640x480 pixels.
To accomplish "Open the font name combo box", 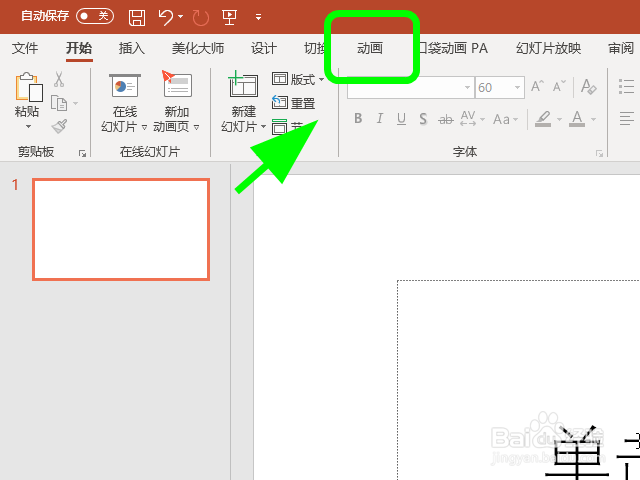I will click(x=411, y=87).
